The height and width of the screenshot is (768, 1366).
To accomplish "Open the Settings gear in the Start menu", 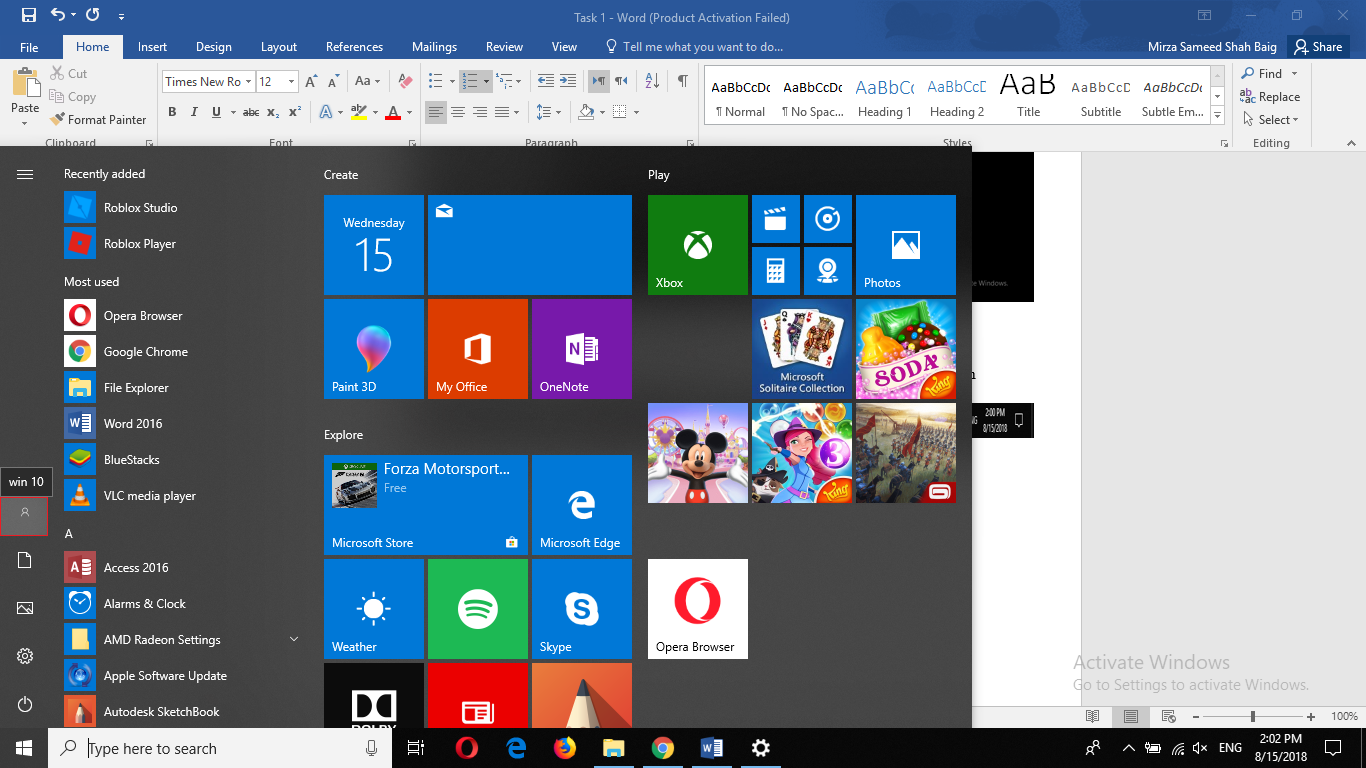I will [x=24, y=656].
